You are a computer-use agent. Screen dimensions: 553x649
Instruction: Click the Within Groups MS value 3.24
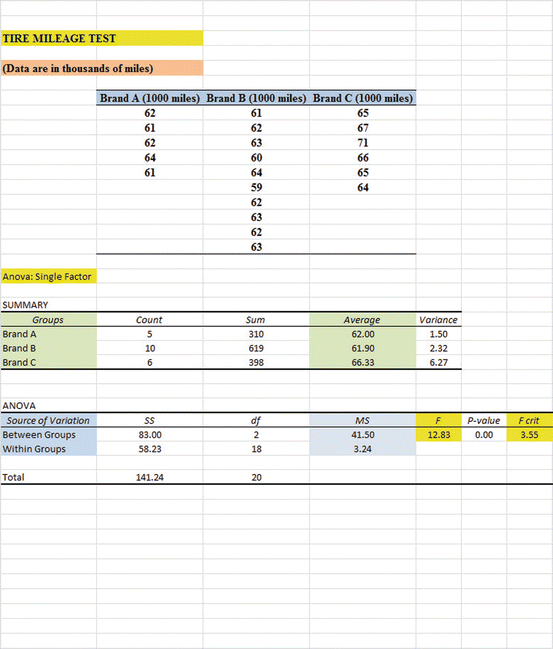[x=363, y=449]
